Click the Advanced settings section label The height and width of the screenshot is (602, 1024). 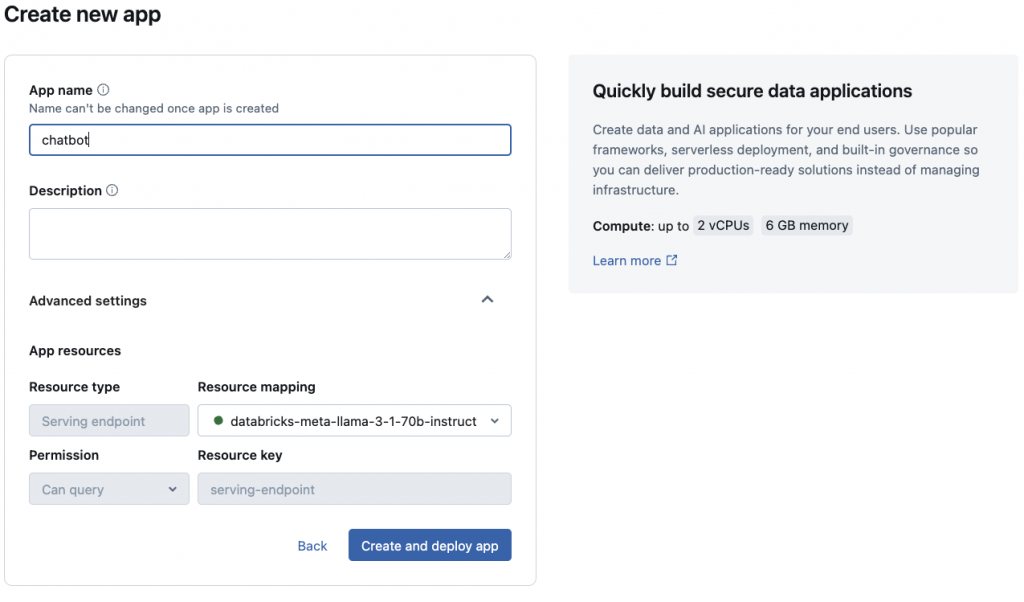point(88,301)
